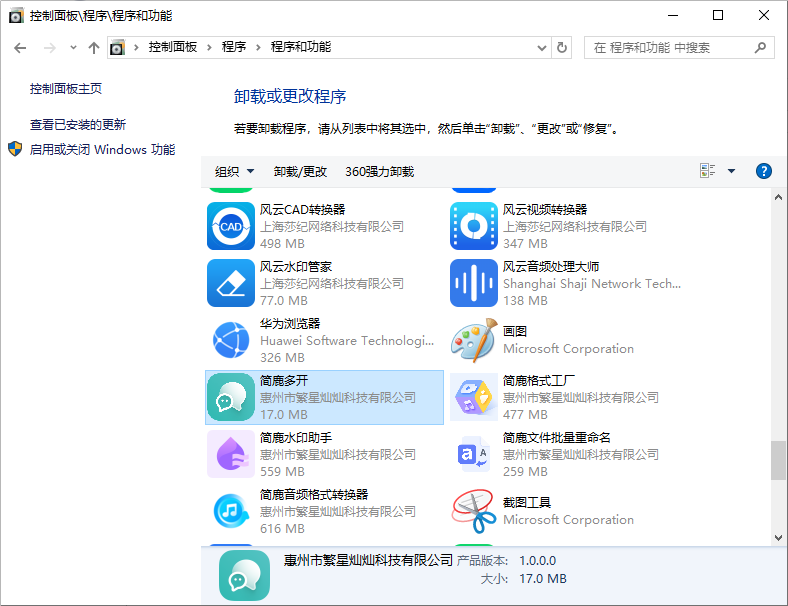Select 截图工具 program name
788x606 pixels.
[x=527, y=502]
